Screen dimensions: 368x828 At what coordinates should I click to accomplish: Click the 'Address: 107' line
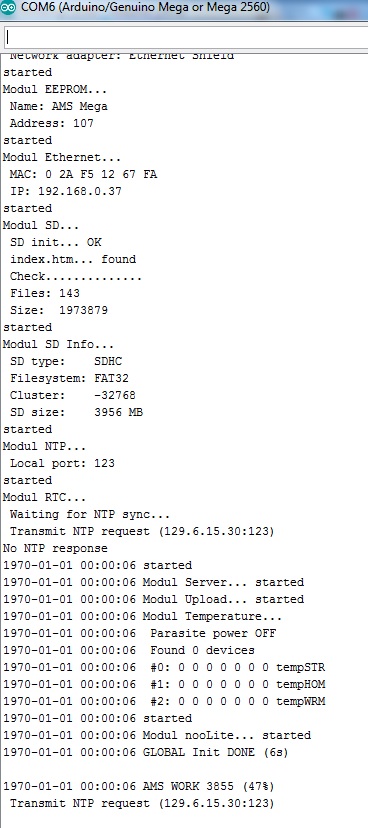pos(52,123)
